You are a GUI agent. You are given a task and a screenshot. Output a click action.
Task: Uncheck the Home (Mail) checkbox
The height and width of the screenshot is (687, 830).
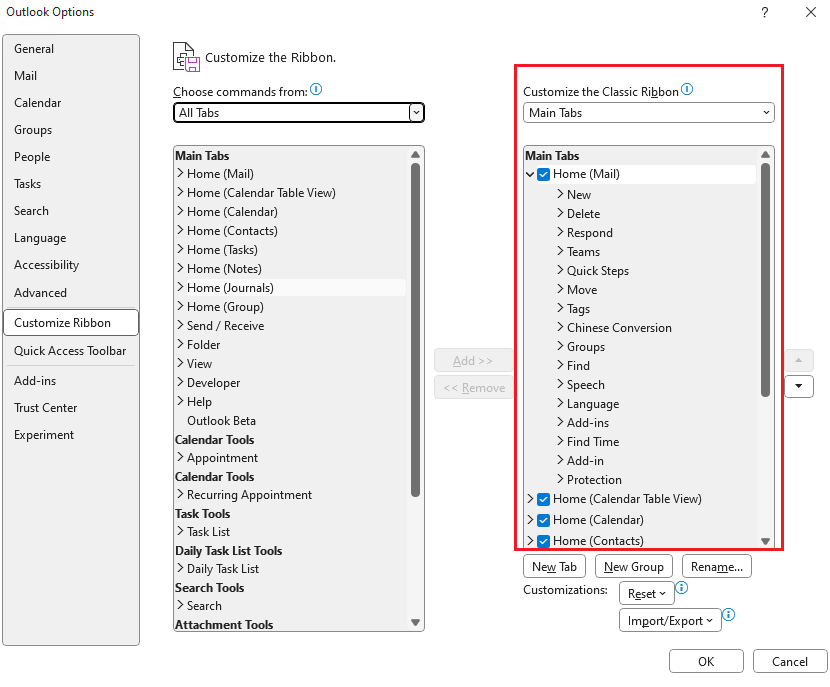click(x=543, y=175)
